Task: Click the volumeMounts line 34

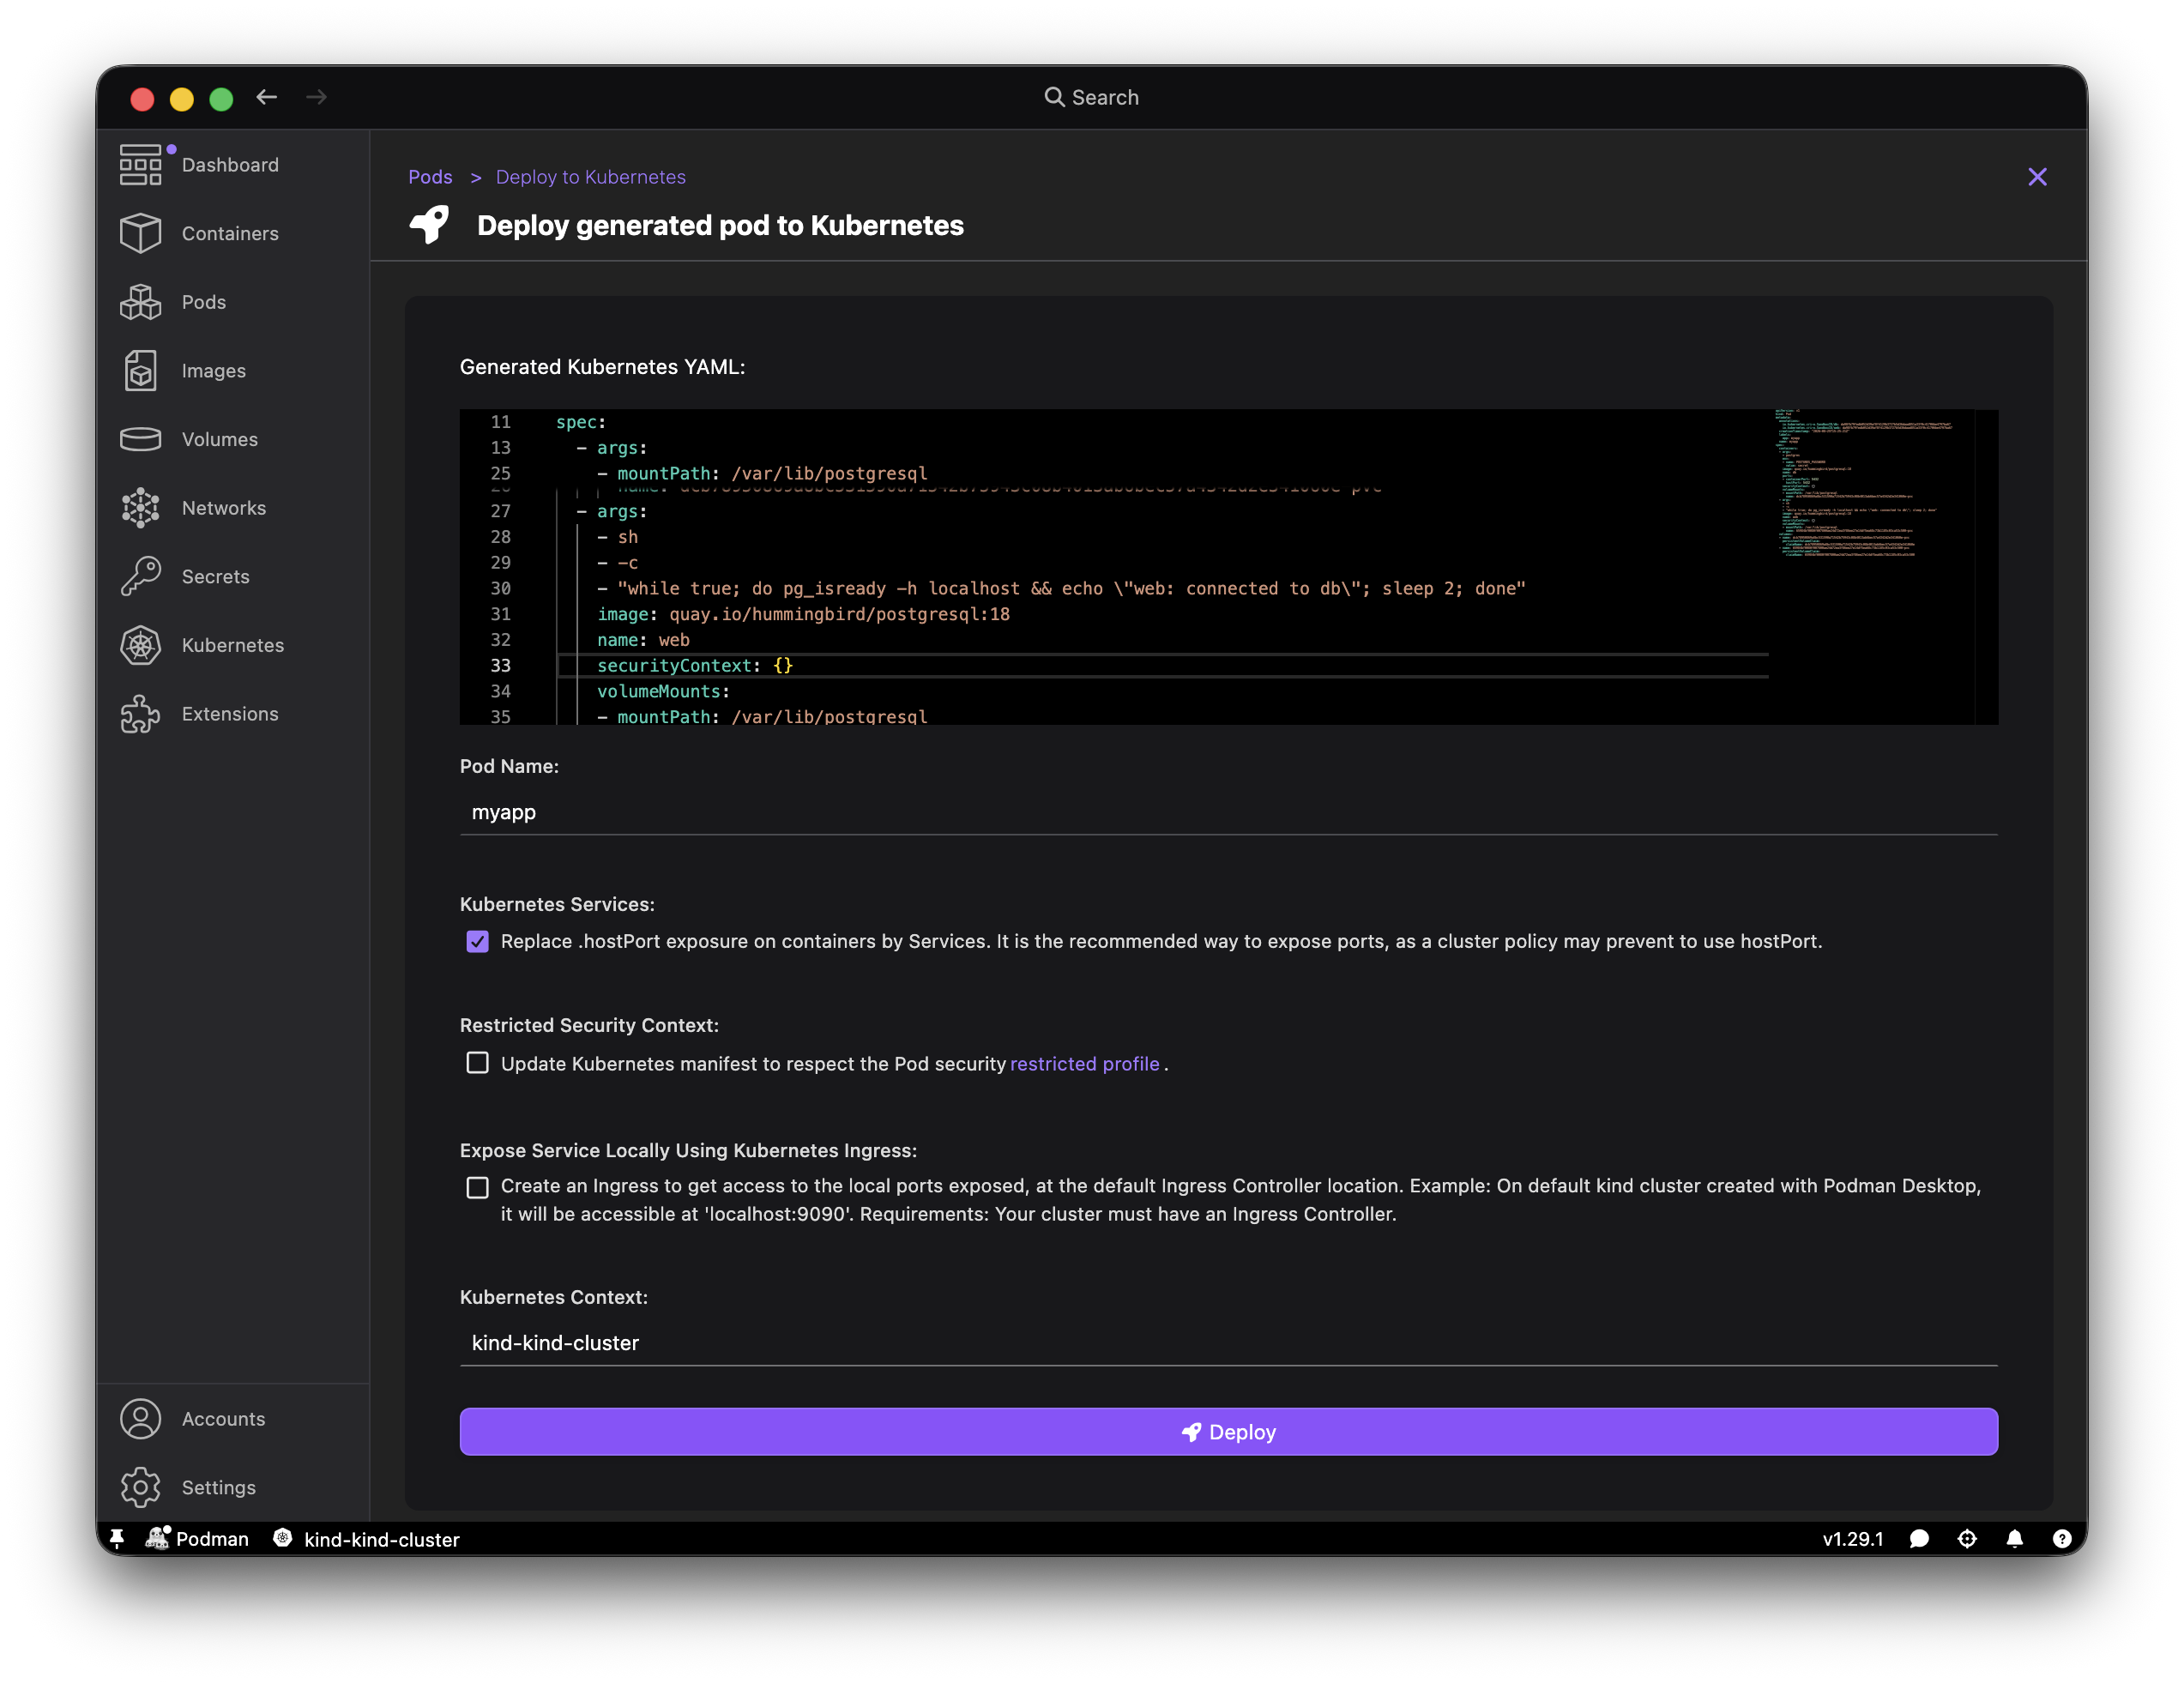Action: pyautogui.click(x=663, y=691)
